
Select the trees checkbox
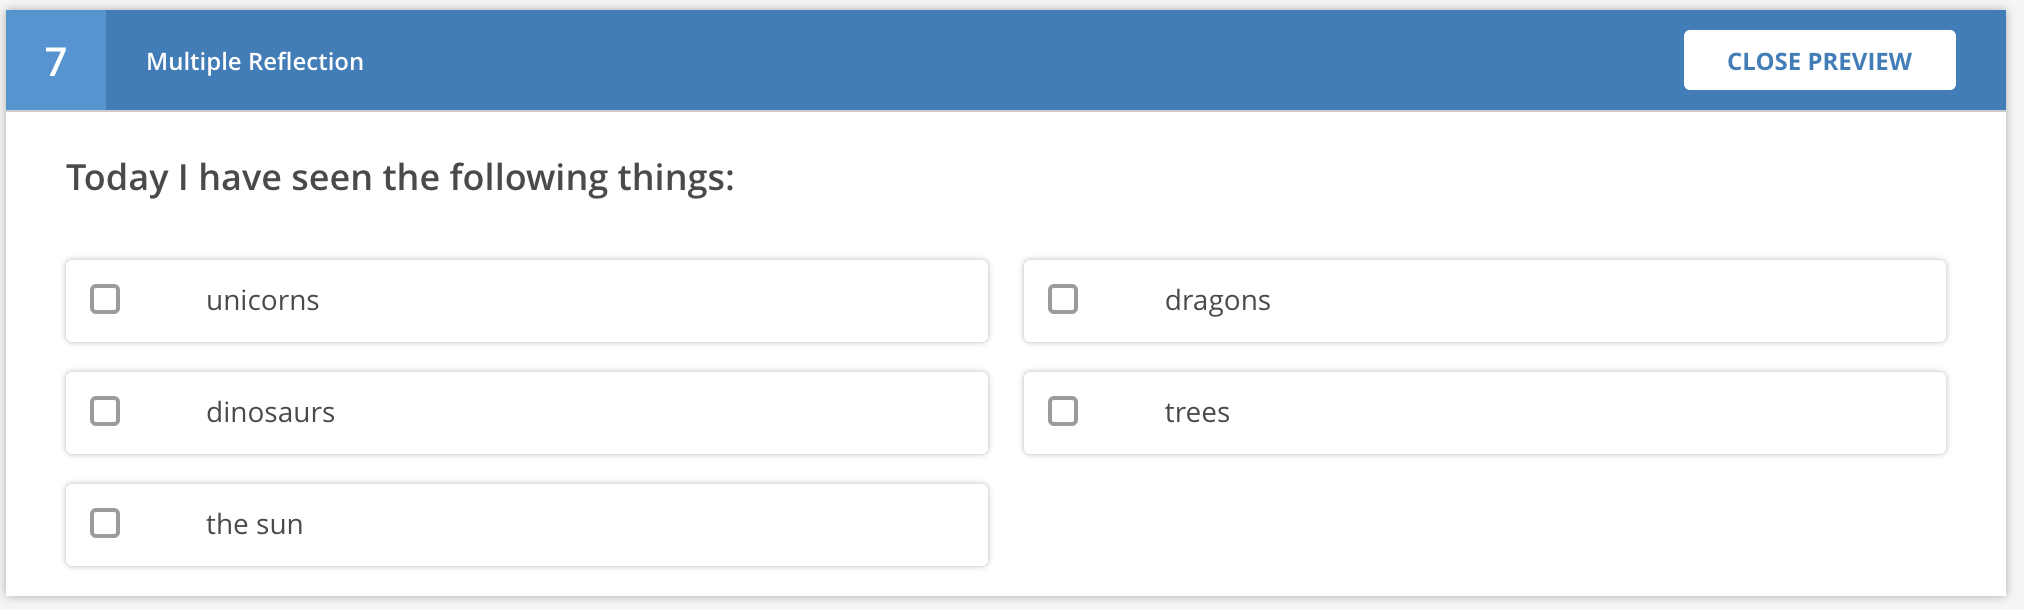coord(1063,411)
